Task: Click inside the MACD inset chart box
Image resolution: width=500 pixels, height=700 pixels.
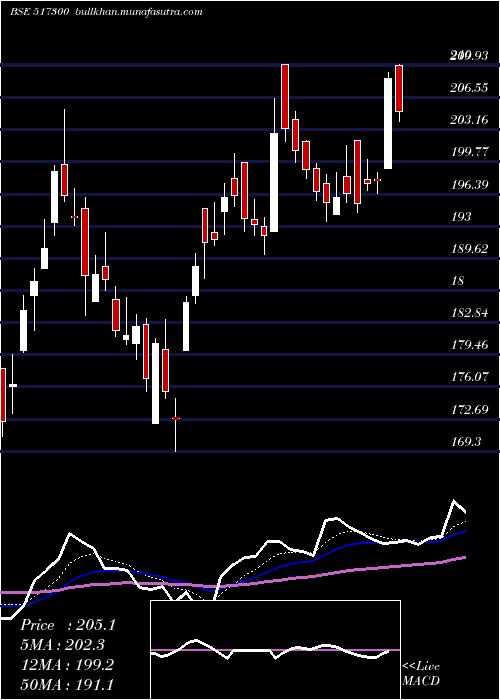Action: tap(275, 650)
